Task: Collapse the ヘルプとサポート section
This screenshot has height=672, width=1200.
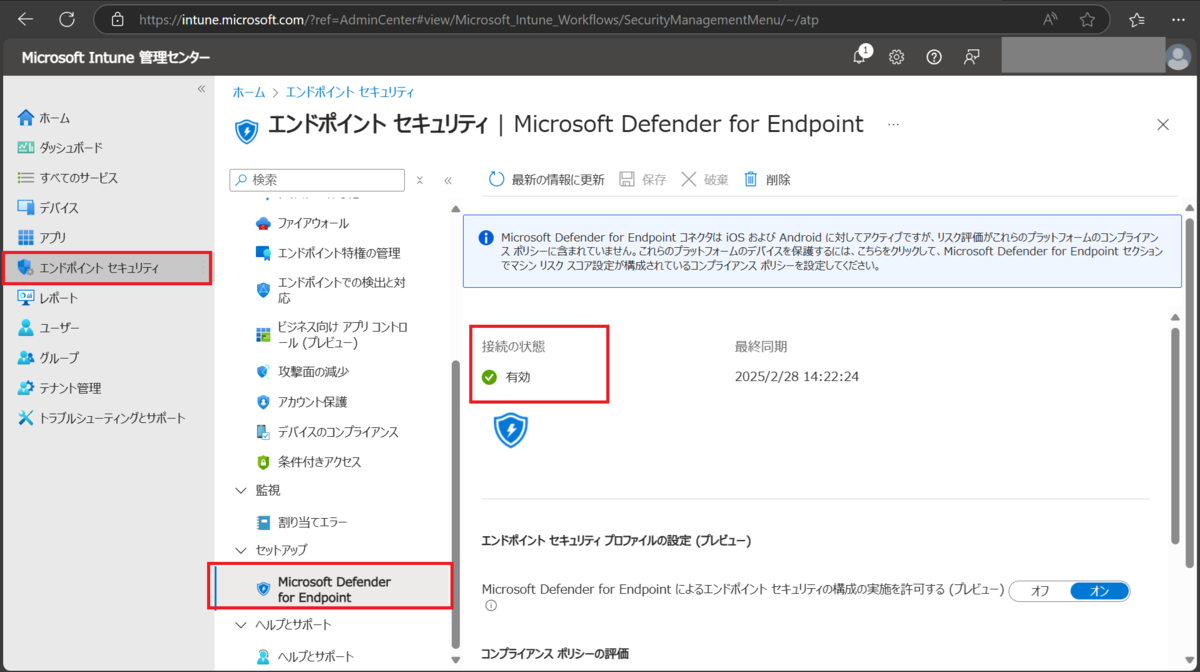Action: click(x=240, y=625)
